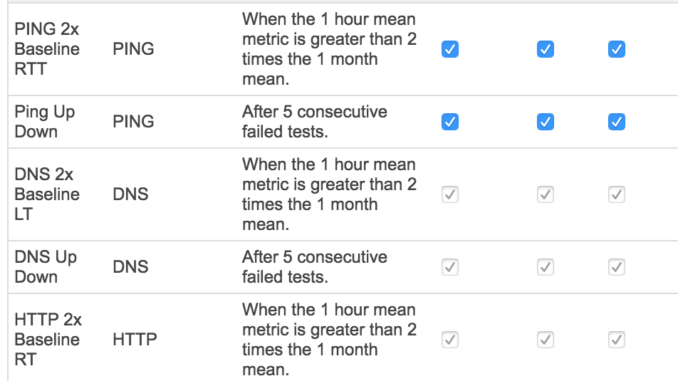The width and height of the screenshot is (678, 381).
Task: Click third checkbox for HTTP 2x Baseline RT
Action: pos(616,339)
